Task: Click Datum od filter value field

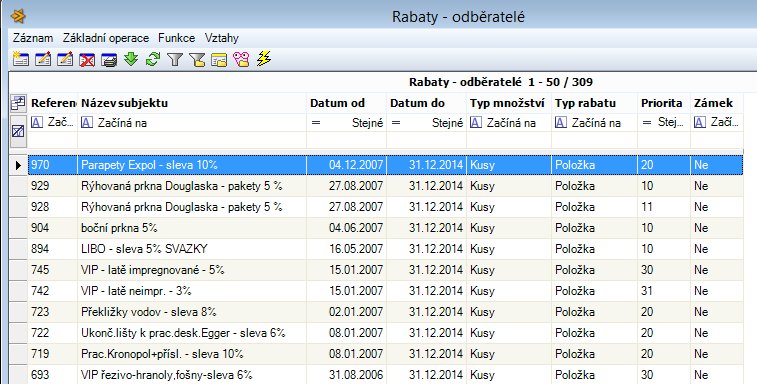Action: pos(346,140)
